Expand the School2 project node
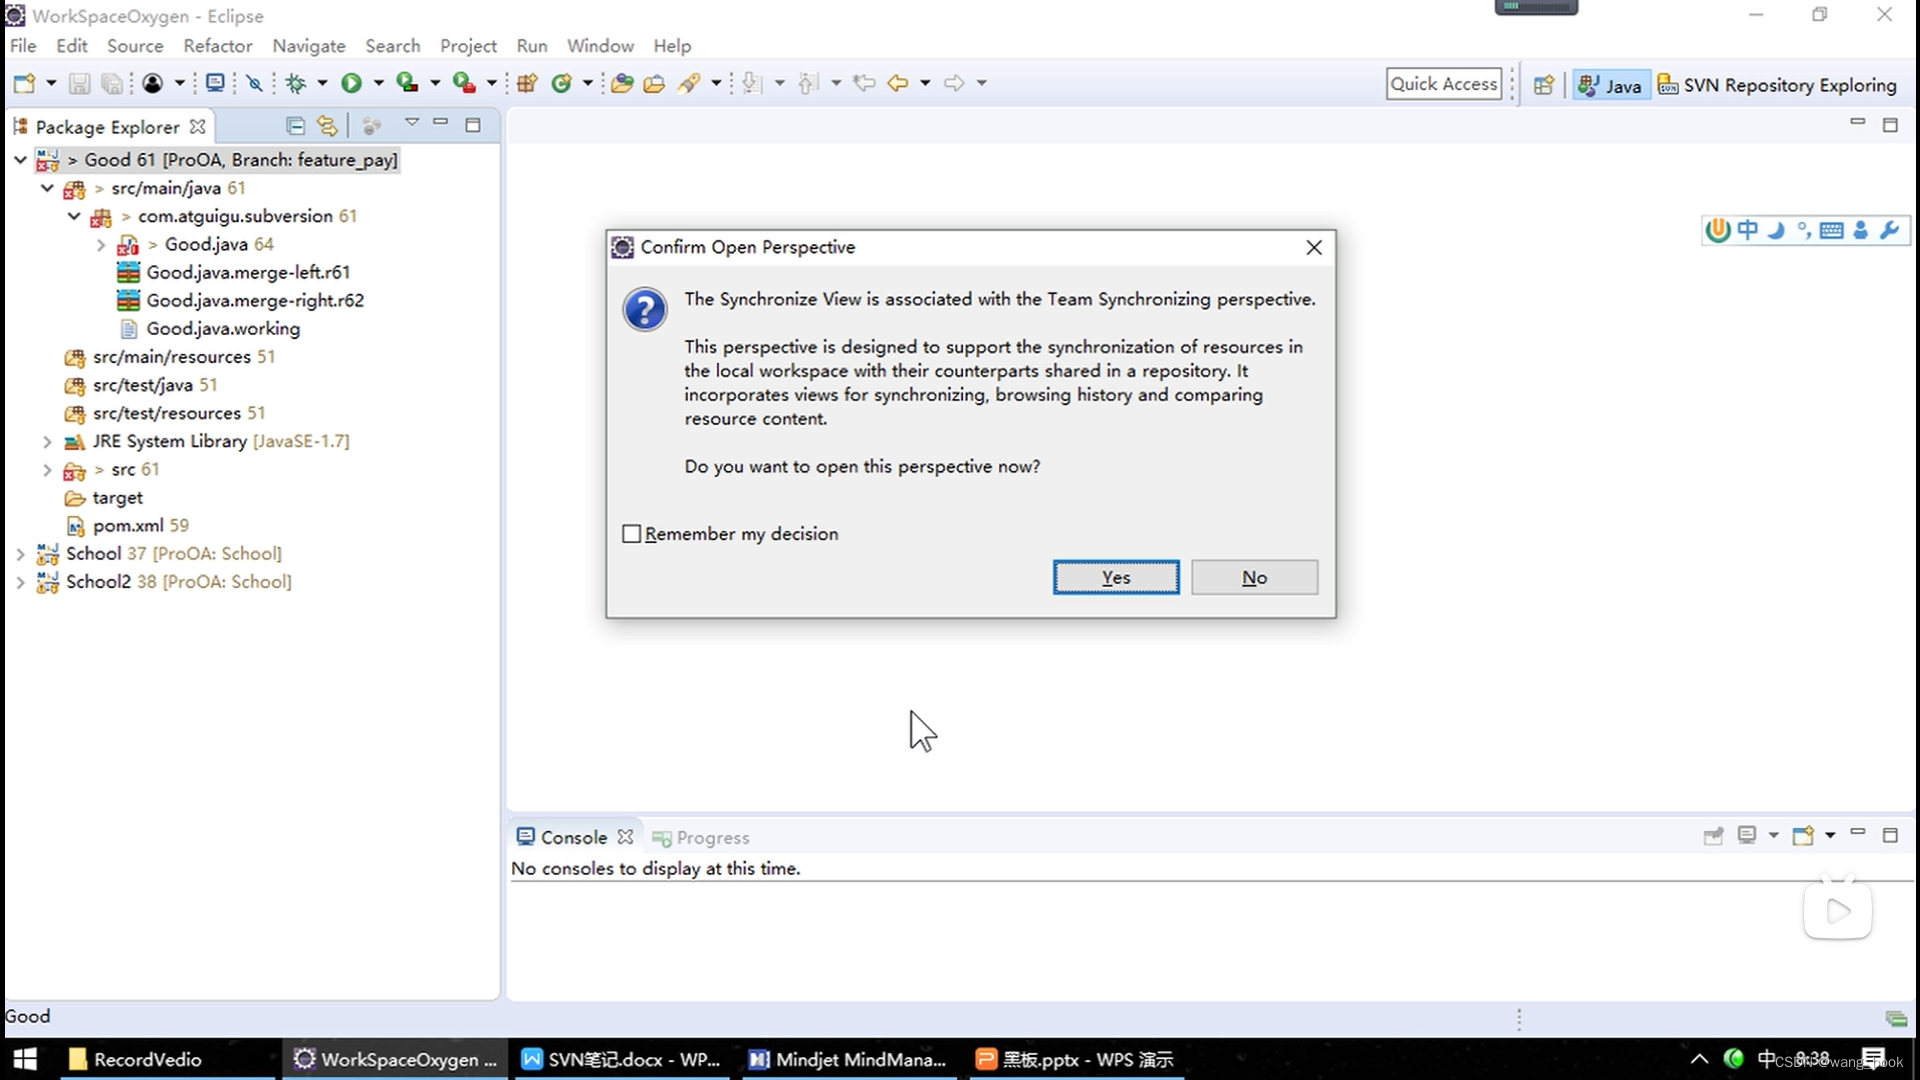 [x=20, y=582]
